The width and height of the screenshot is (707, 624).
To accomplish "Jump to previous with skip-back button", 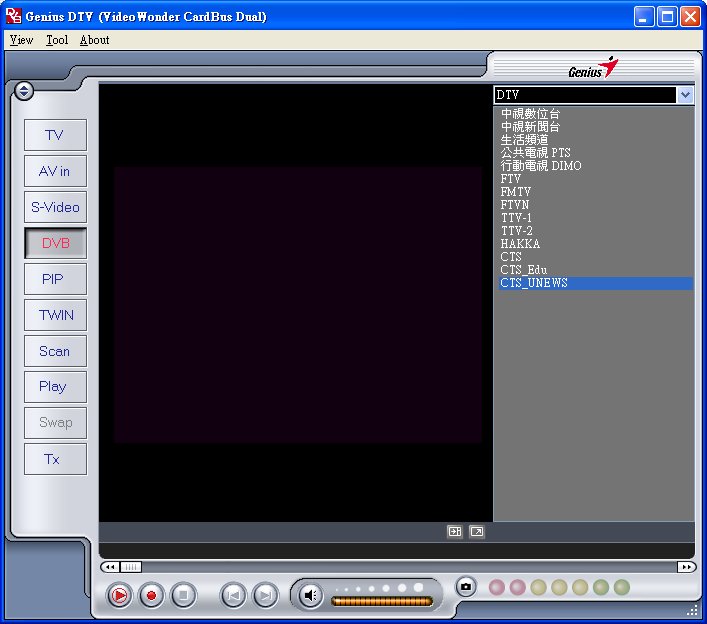I will pos(233,596).
